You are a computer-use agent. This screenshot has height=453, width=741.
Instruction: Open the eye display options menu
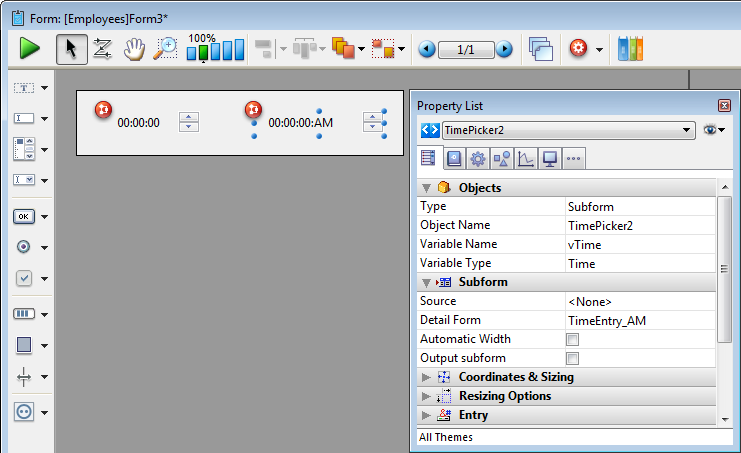[714, 130]
